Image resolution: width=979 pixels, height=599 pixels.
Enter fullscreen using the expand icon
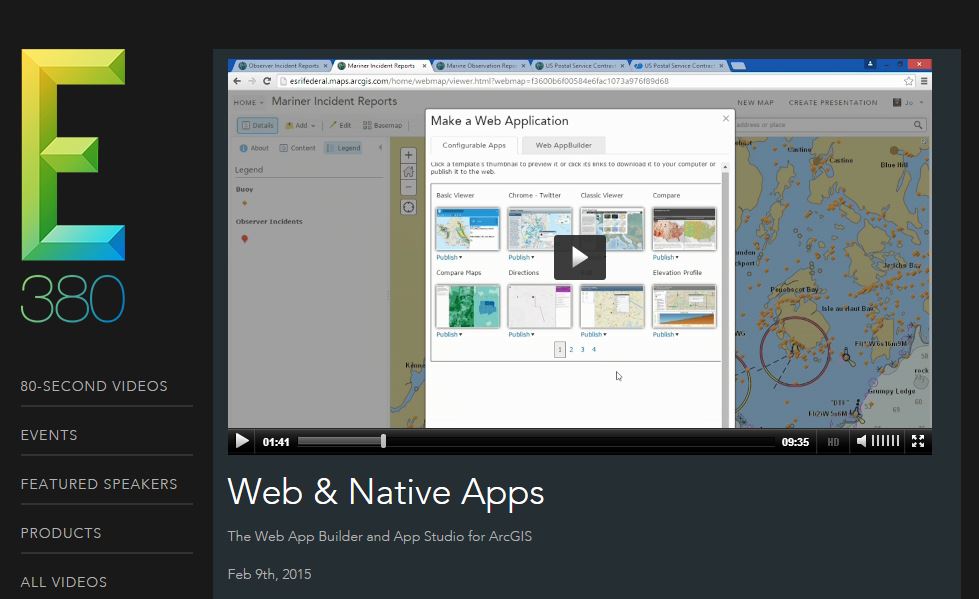click(x=918, y=441)
